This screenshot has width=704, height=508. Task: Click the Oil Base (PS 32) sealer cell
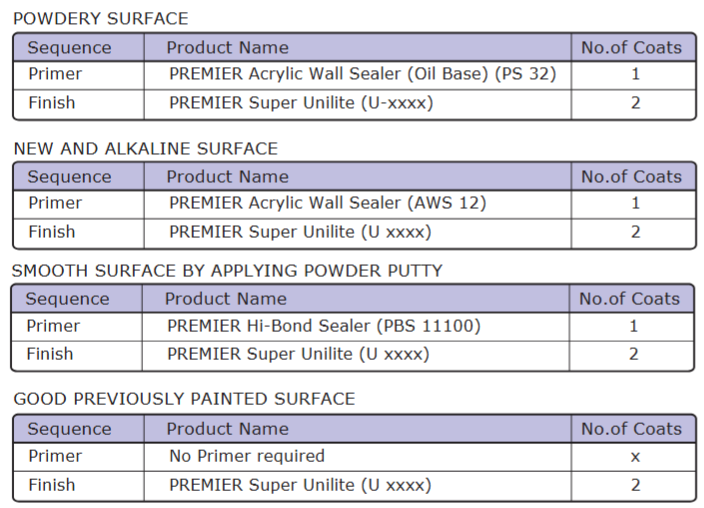coord(362,74)
